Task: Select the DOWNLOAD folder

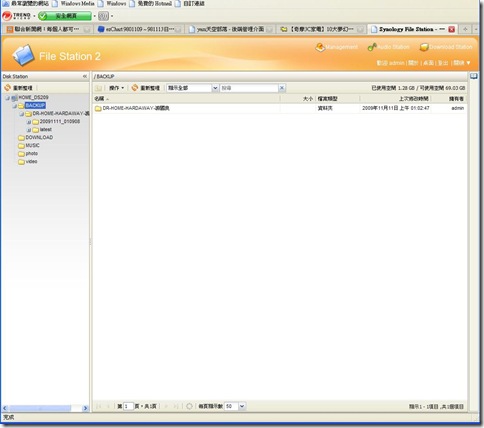Action: pos(39,137)
